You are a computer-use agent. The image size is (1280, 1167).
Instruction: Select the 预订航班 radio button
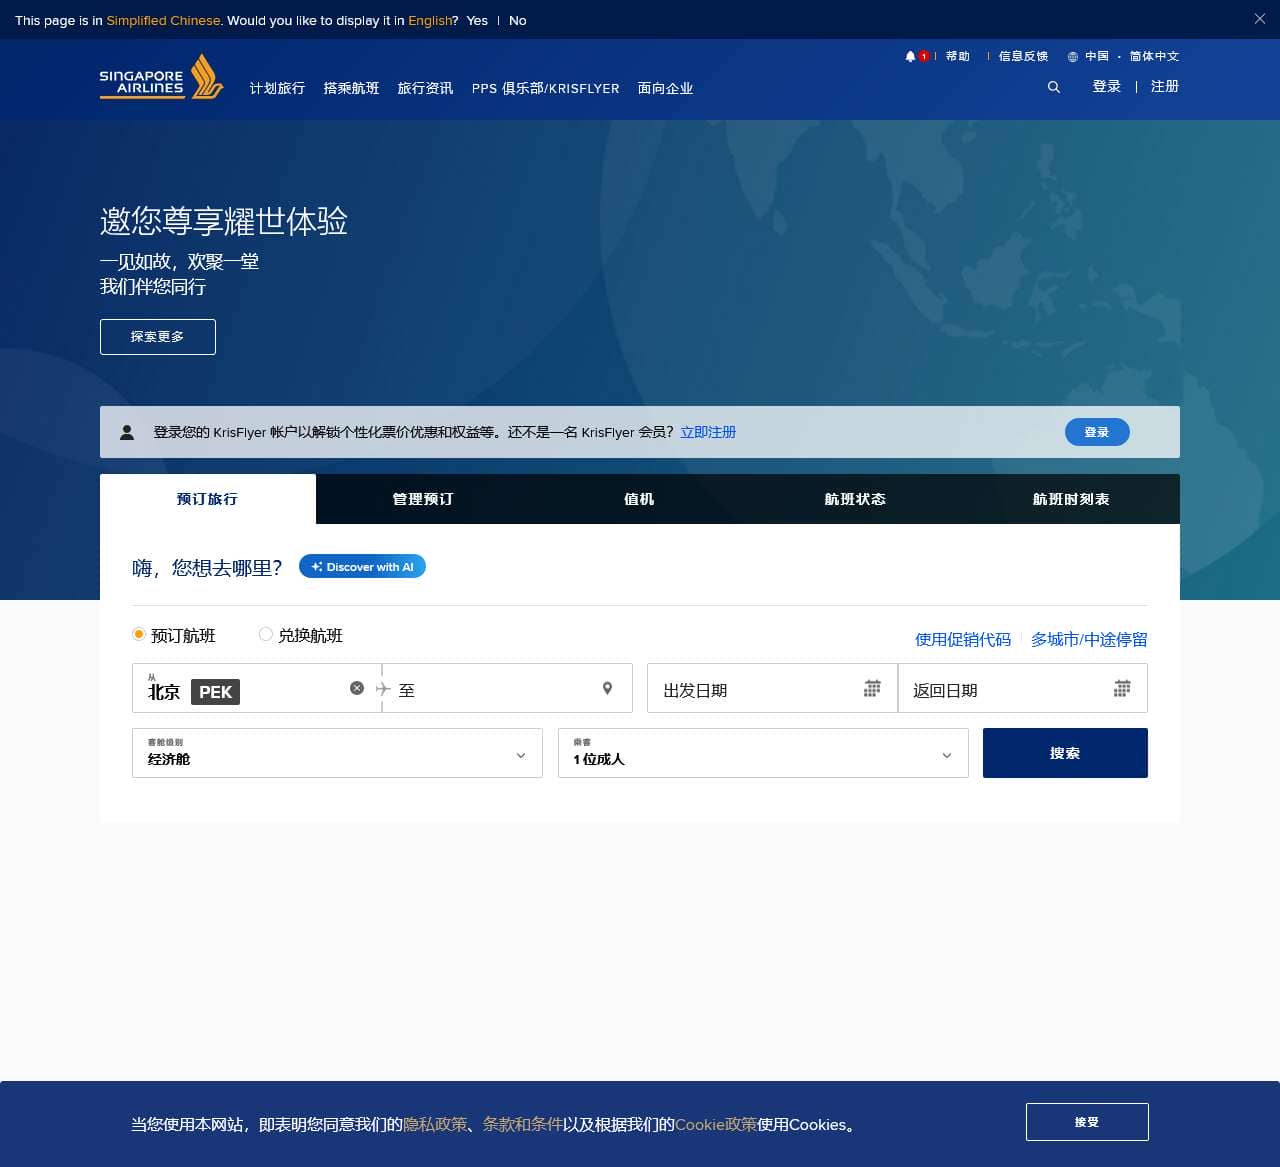pyautogui.click(x=139, y=634)
